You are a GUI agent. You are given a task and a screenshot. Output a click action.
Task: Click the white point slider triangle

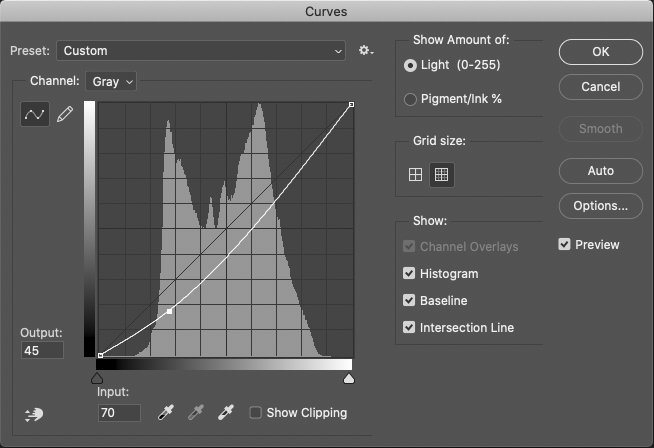pyautogui.click(x=349, y=379)
